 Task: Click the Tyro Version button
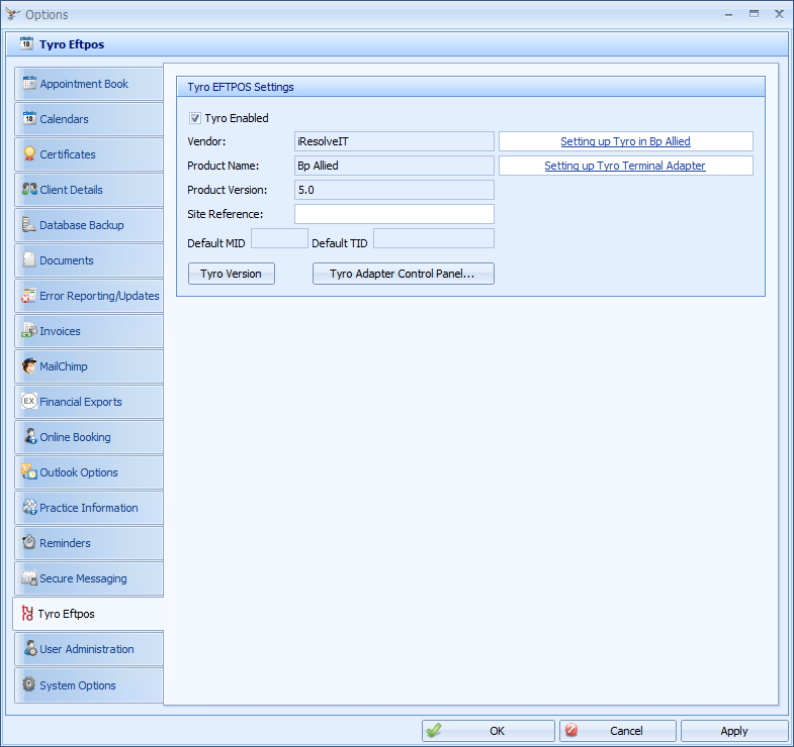point(231,273)
